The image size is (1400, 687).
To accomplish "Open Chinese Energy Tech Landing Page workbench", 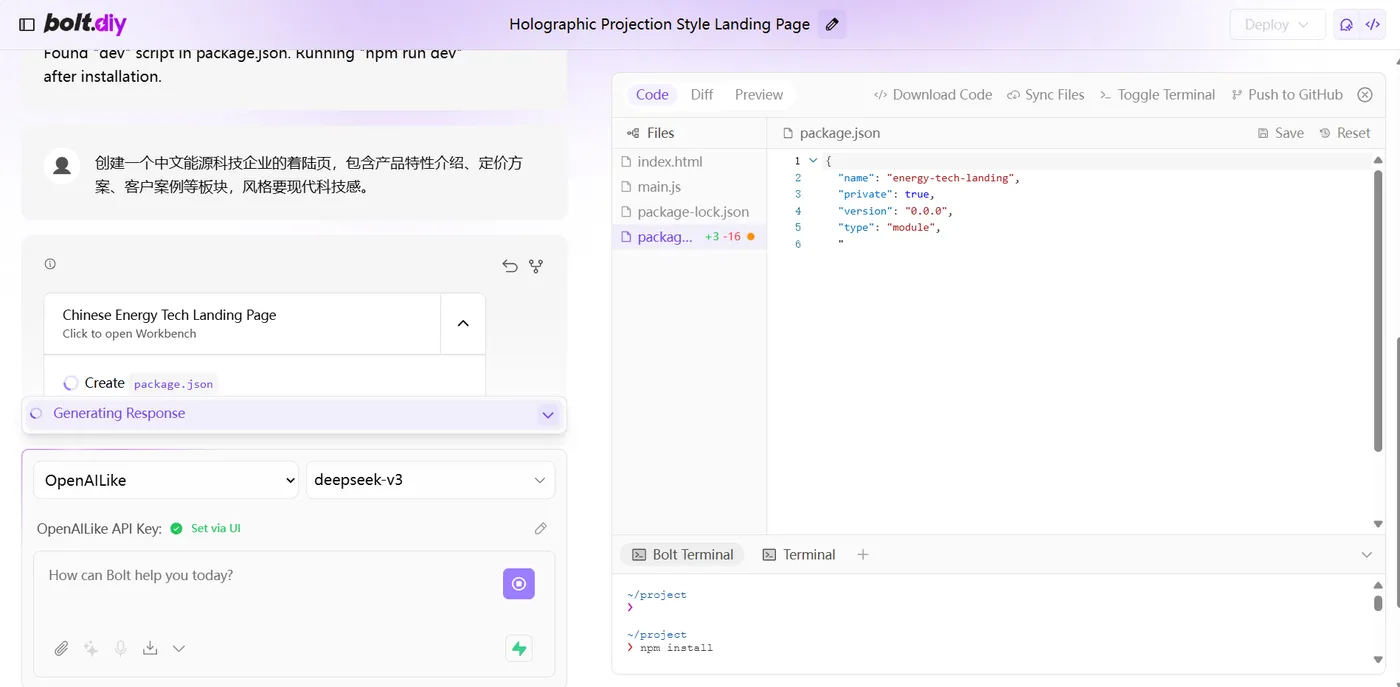I will tap(242, 323).
